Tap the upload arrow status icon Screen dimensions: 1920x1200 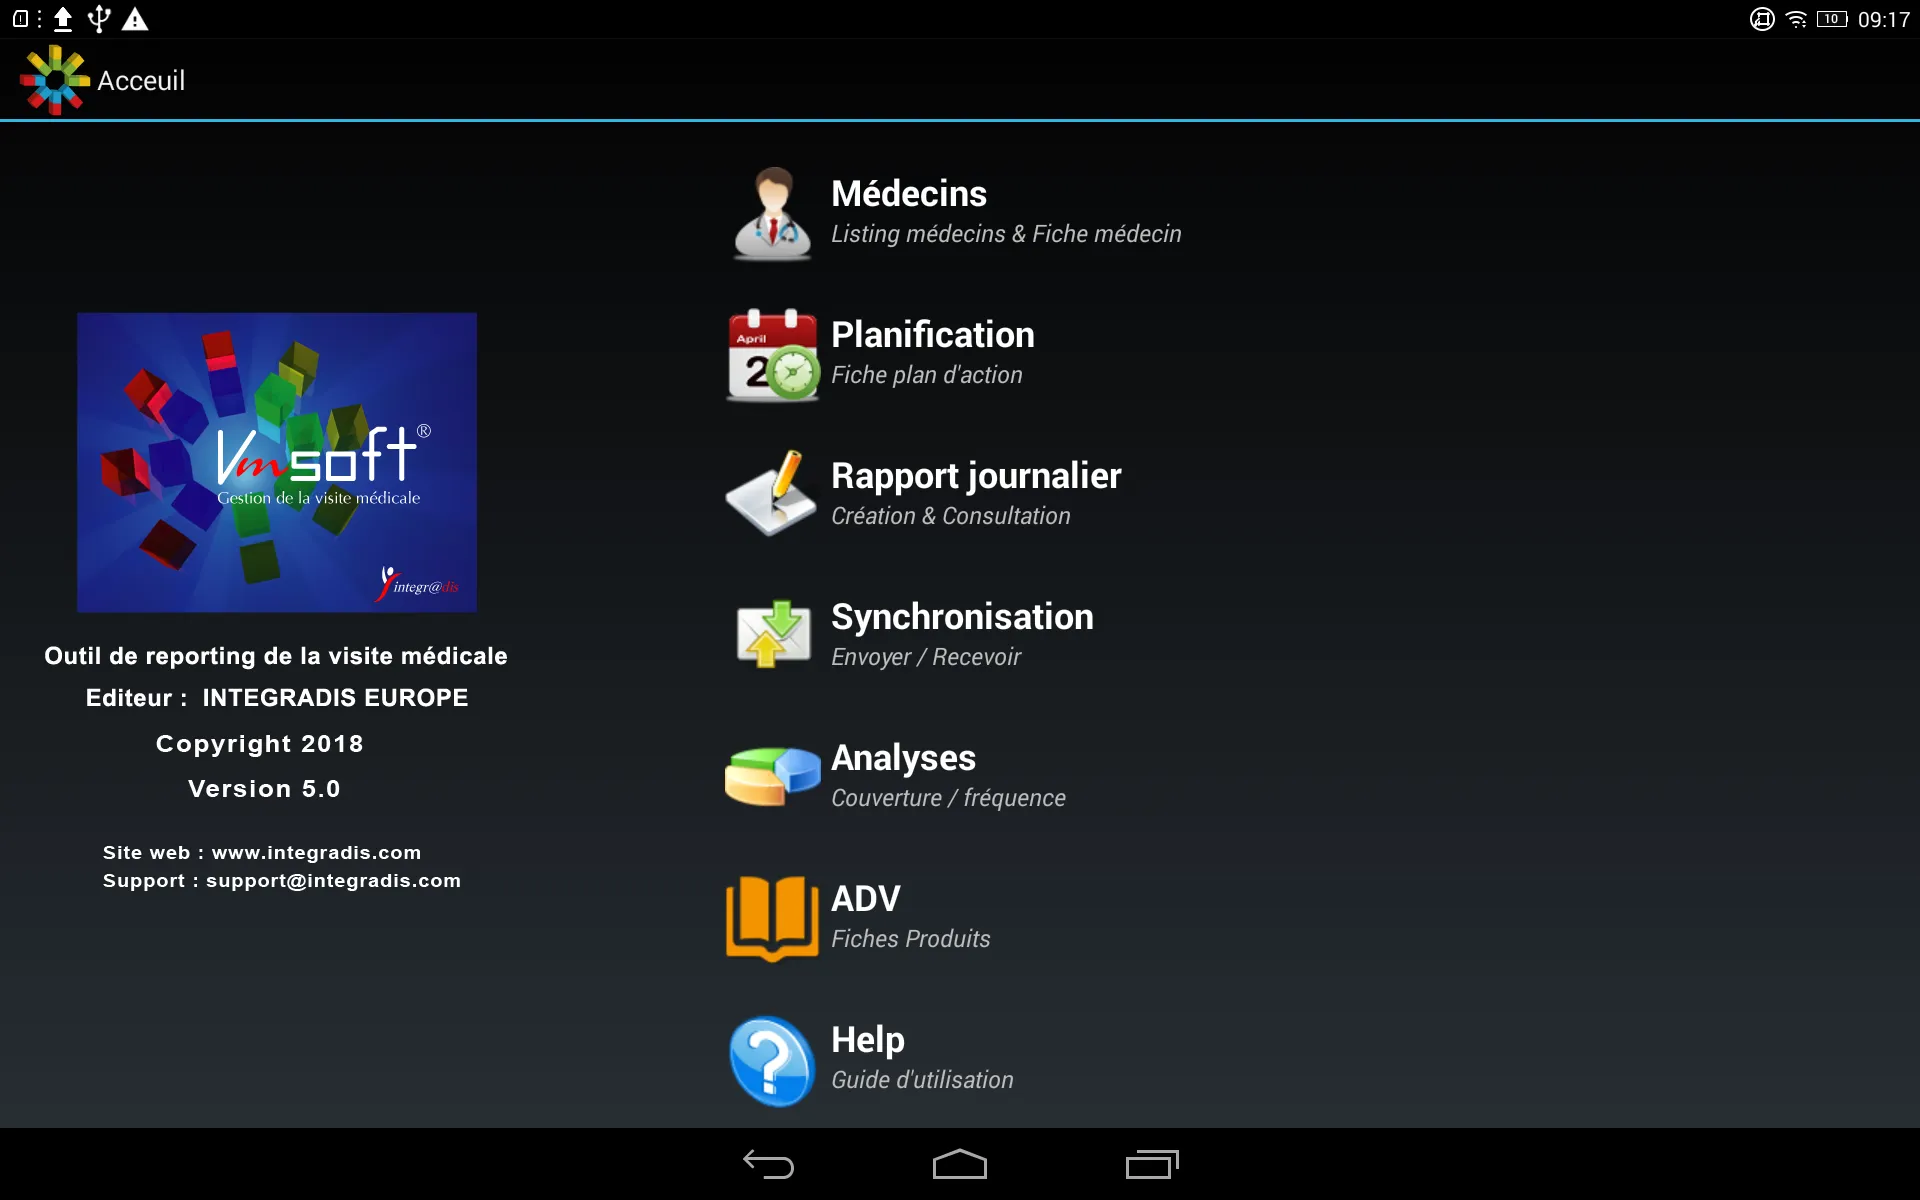(x=63, y=19)
